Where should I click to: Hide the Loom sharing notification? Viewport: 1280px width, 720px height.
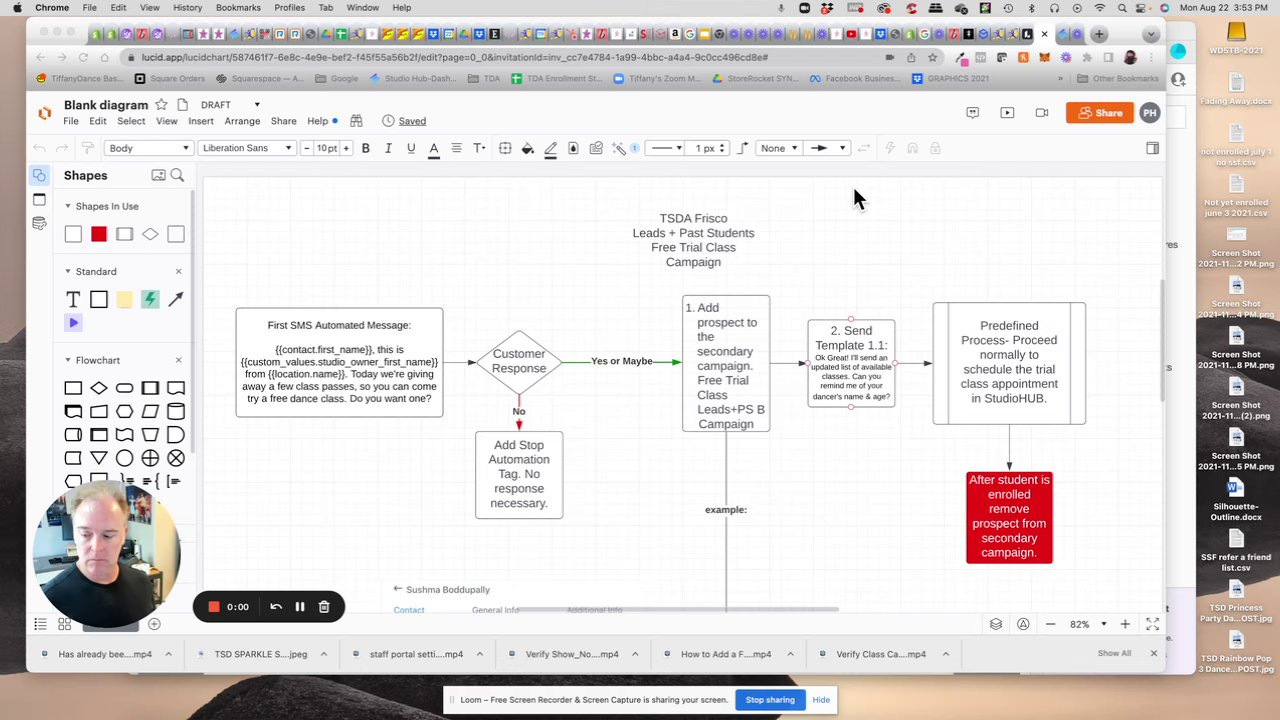coord(821,700)
